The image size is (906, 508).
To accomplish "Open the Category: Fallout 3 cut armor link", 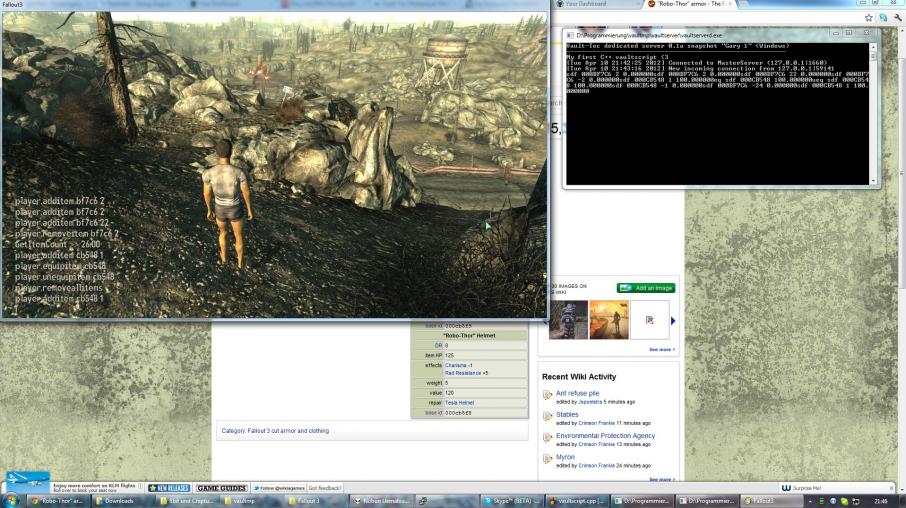I will 276,430.
